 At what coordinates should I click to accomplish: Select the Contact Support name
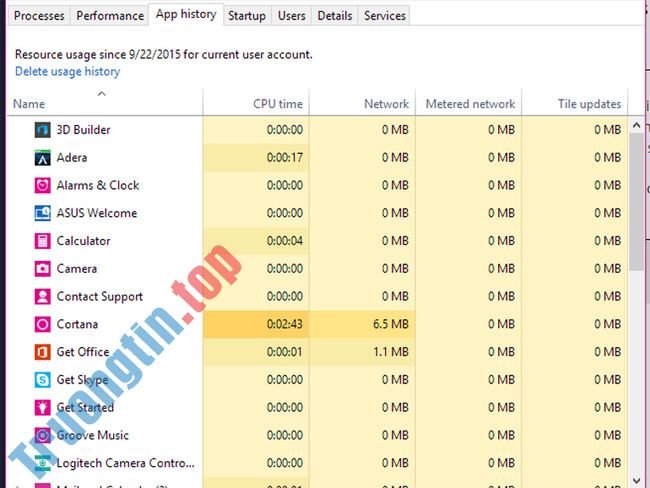[x=99, y=296]
